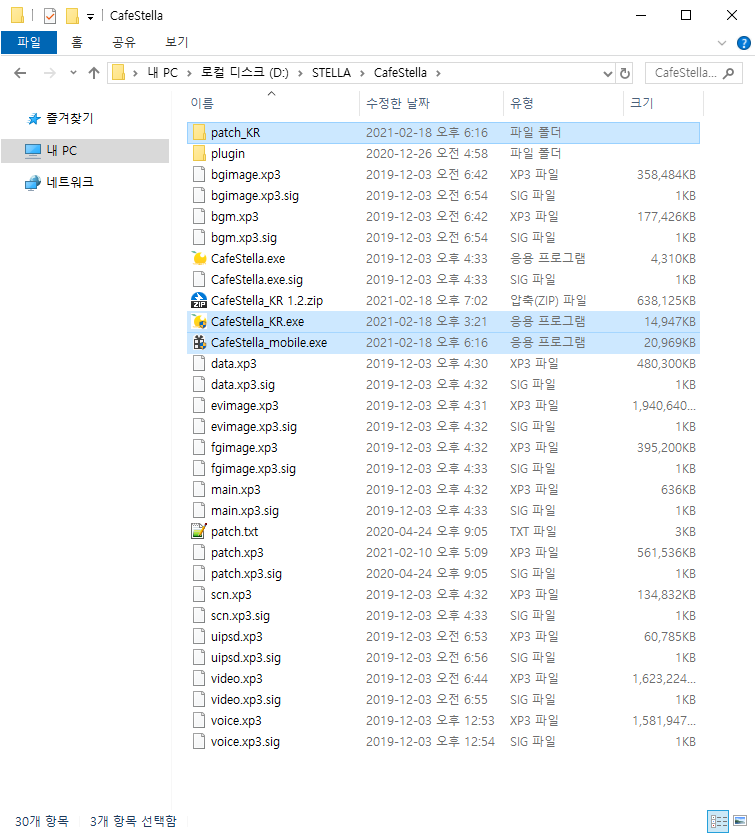Open recent locations dropdown arrow
This screenshot has width=756, height=834.
click(73, 73)
